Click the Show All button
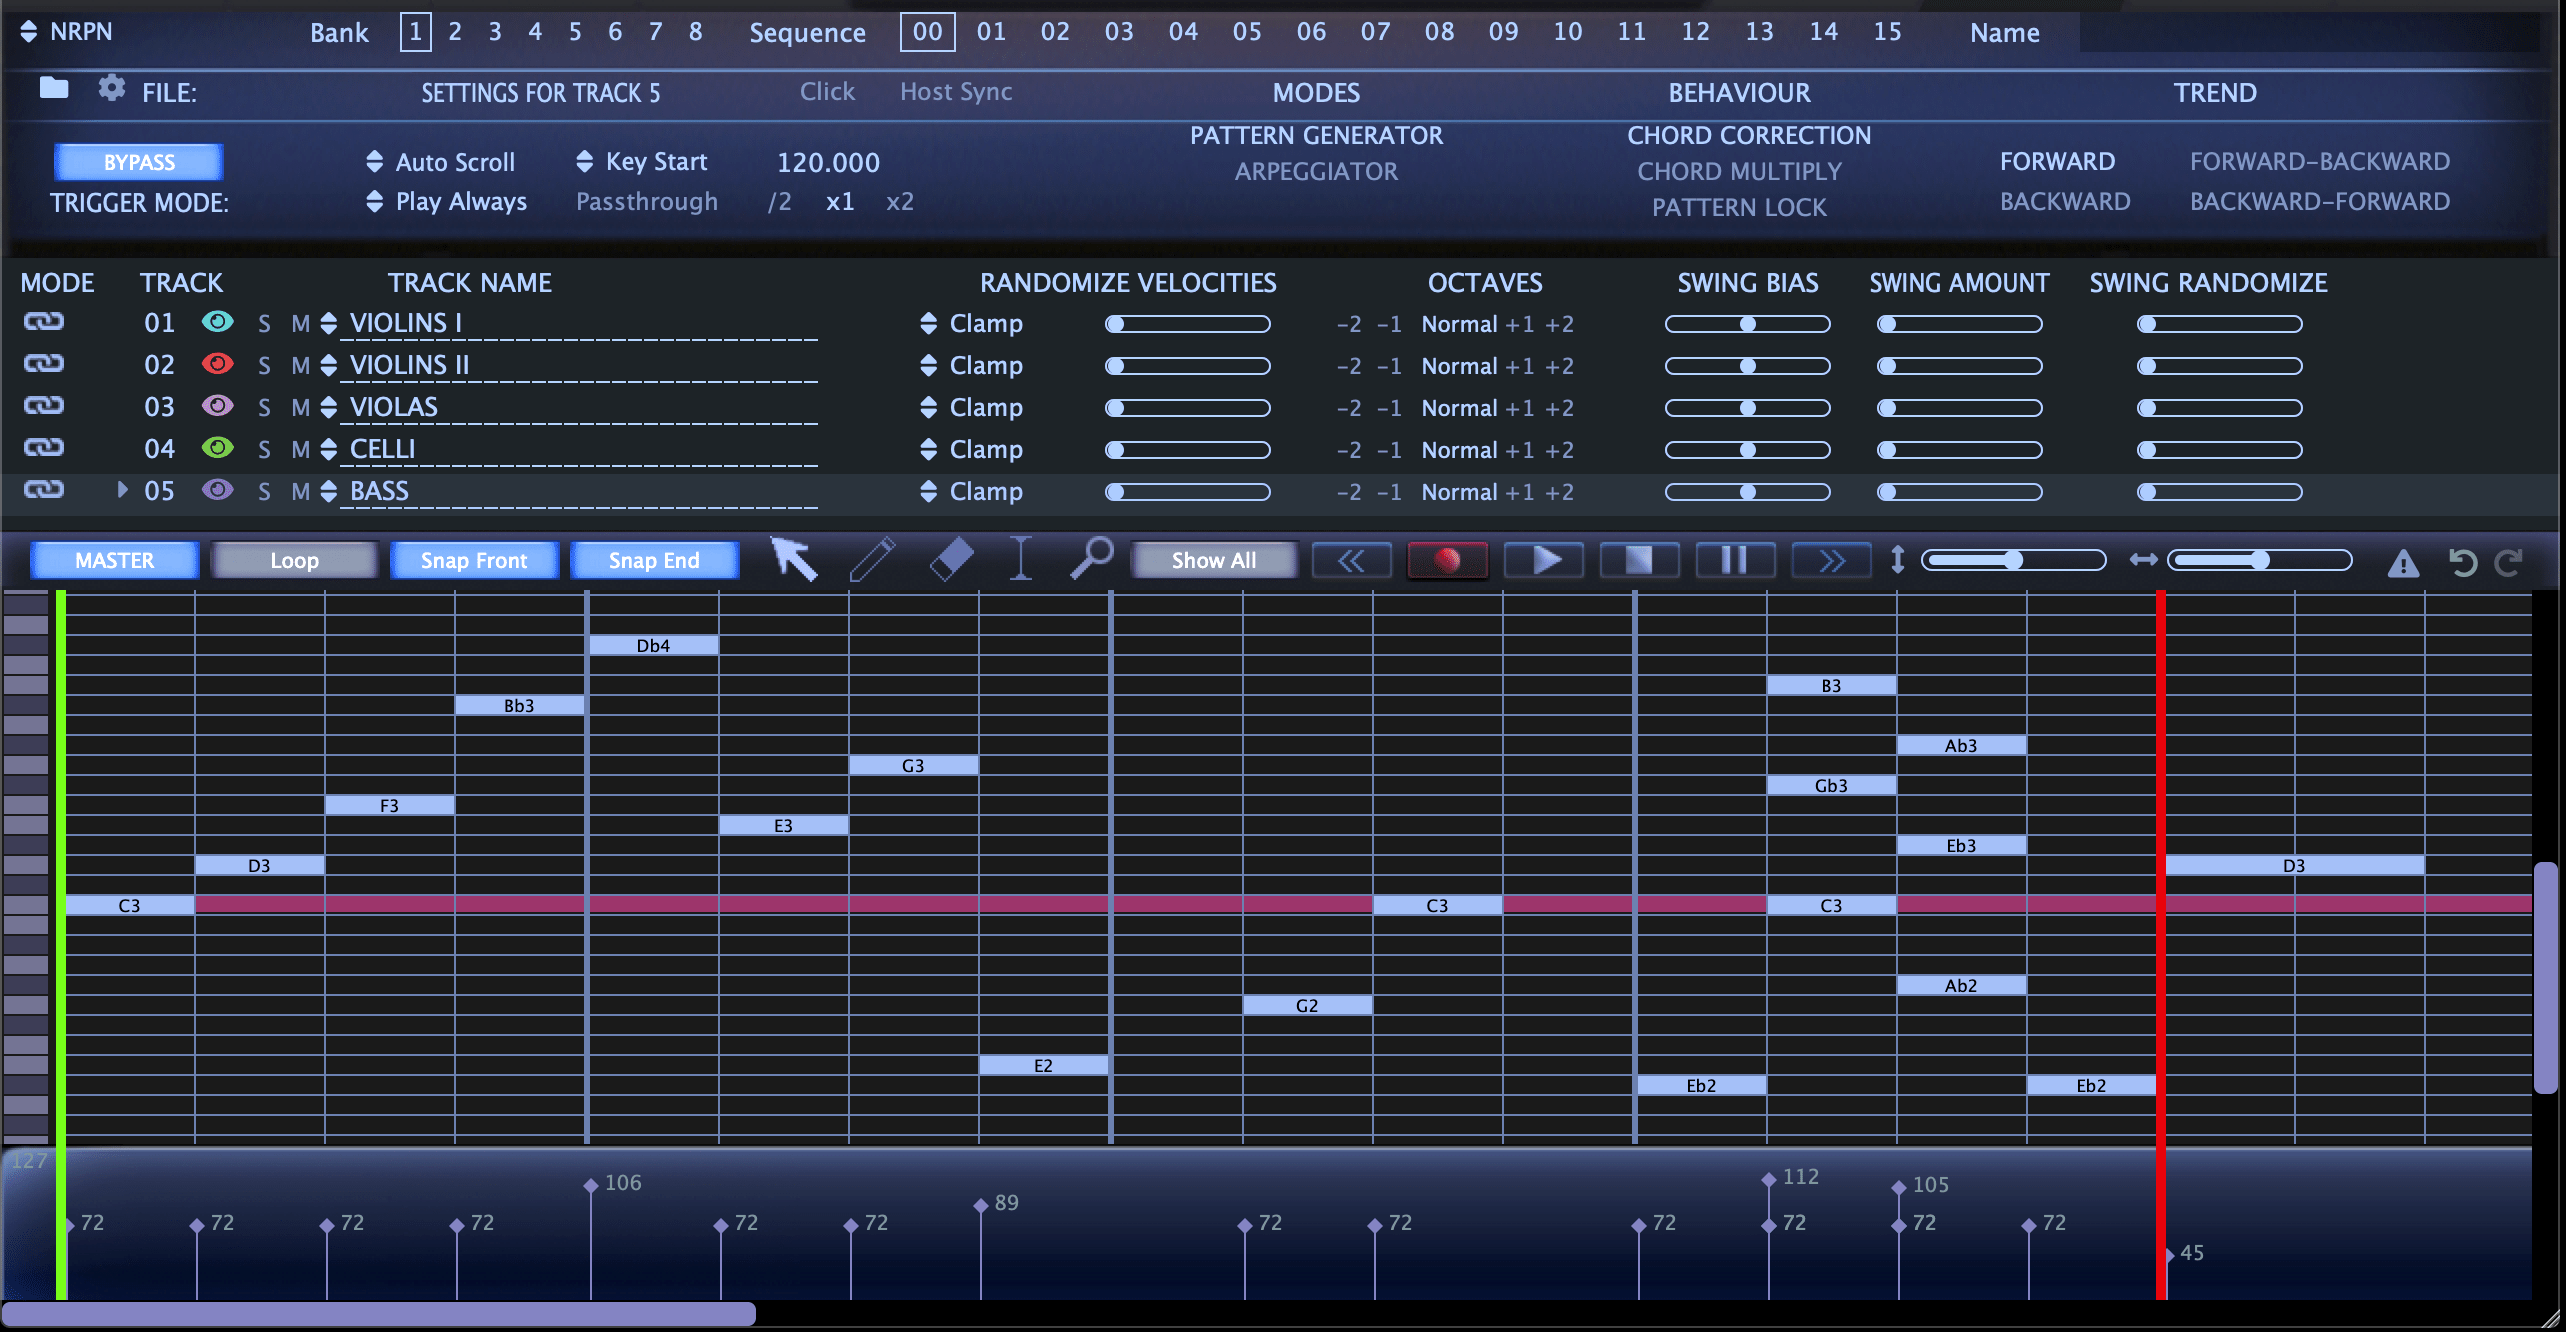Screen dimensions: 2566x1332 1214,560
